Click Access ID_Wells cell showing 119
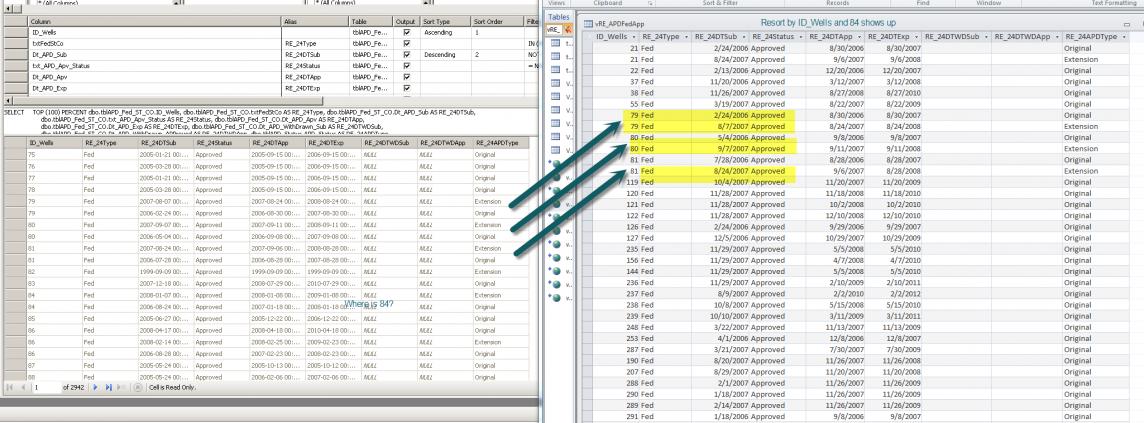The height and width of the screenshot is (423, 1144). click(x=617, y=182)
